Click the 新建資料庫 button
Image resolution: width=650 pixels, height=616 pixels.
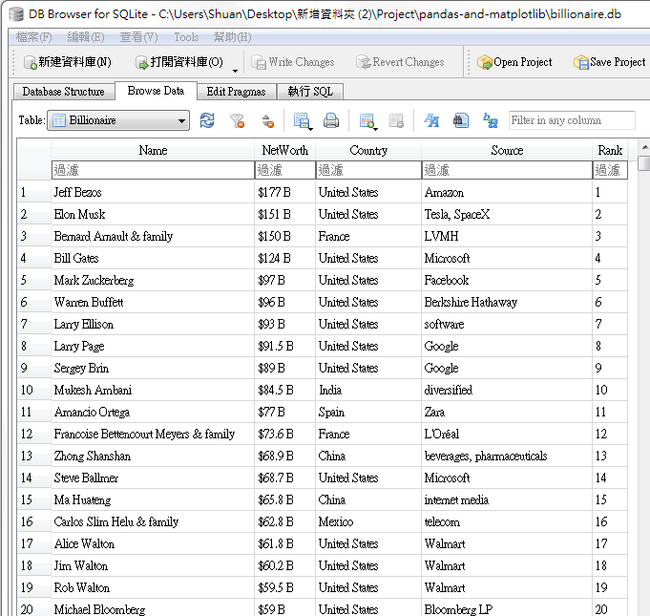click(x=66, y=62)
